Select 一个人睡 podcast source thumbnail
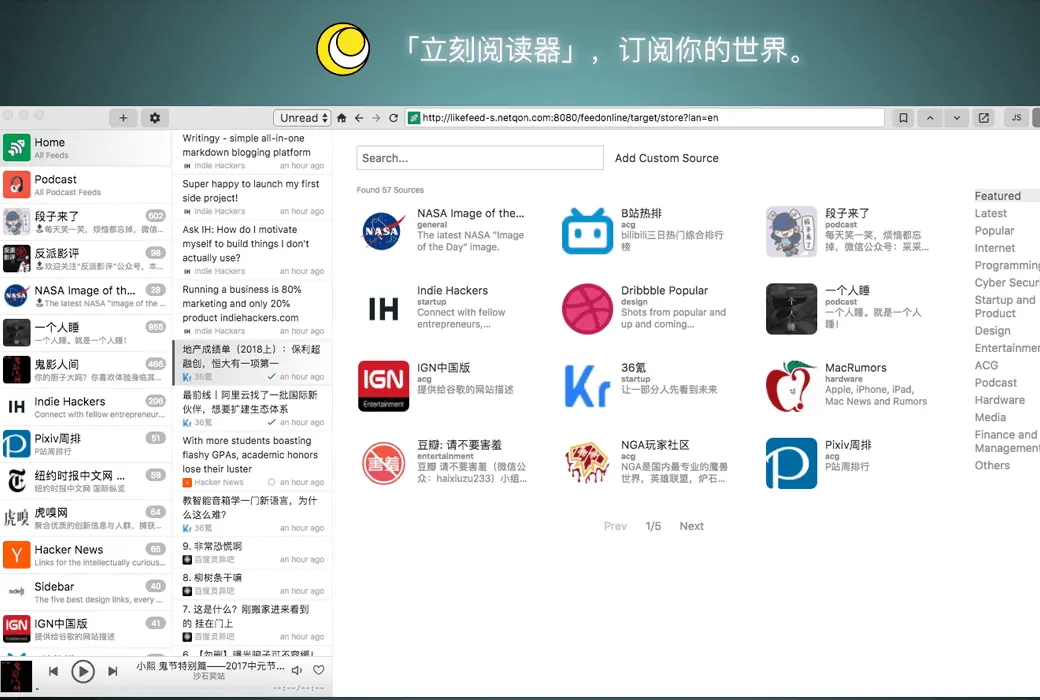The height and width of the screenshot is (700, 1040). coord(791,309)
